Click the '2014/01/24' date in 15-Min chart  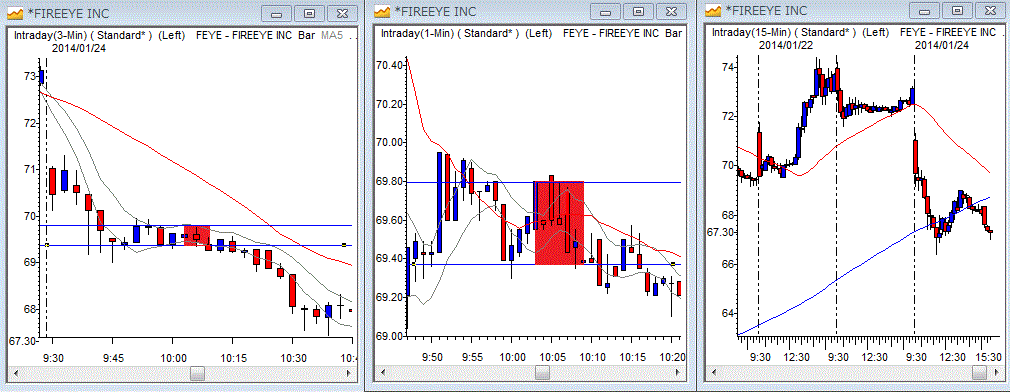pyautogui.click(x=941, y=44)
